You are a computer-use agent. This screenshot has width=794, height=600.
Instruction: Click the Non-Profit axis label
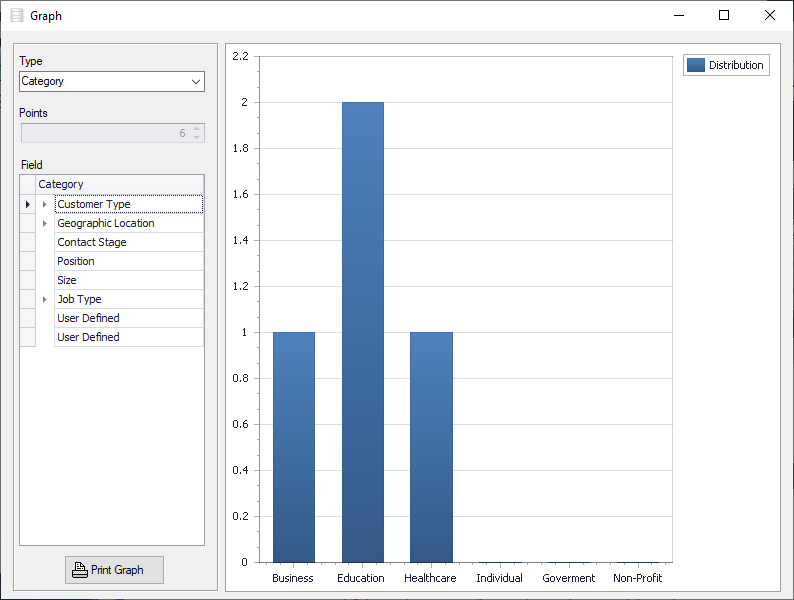pos(638,578)
